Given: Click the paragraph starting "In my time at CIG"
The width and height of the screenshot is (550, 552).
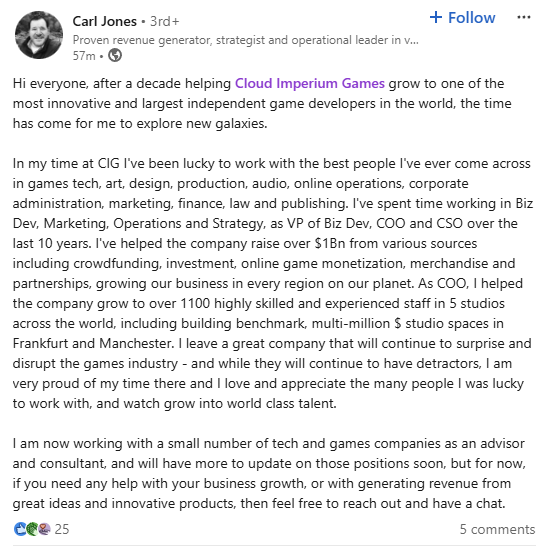Looking at the screenshot, I should pos(273,283).
